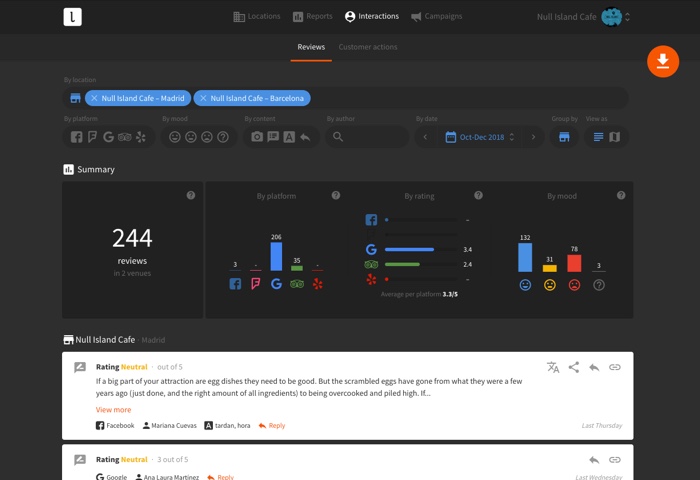Share the first review
The width and height of the screenshot is (700, 480).
(574, 367)
